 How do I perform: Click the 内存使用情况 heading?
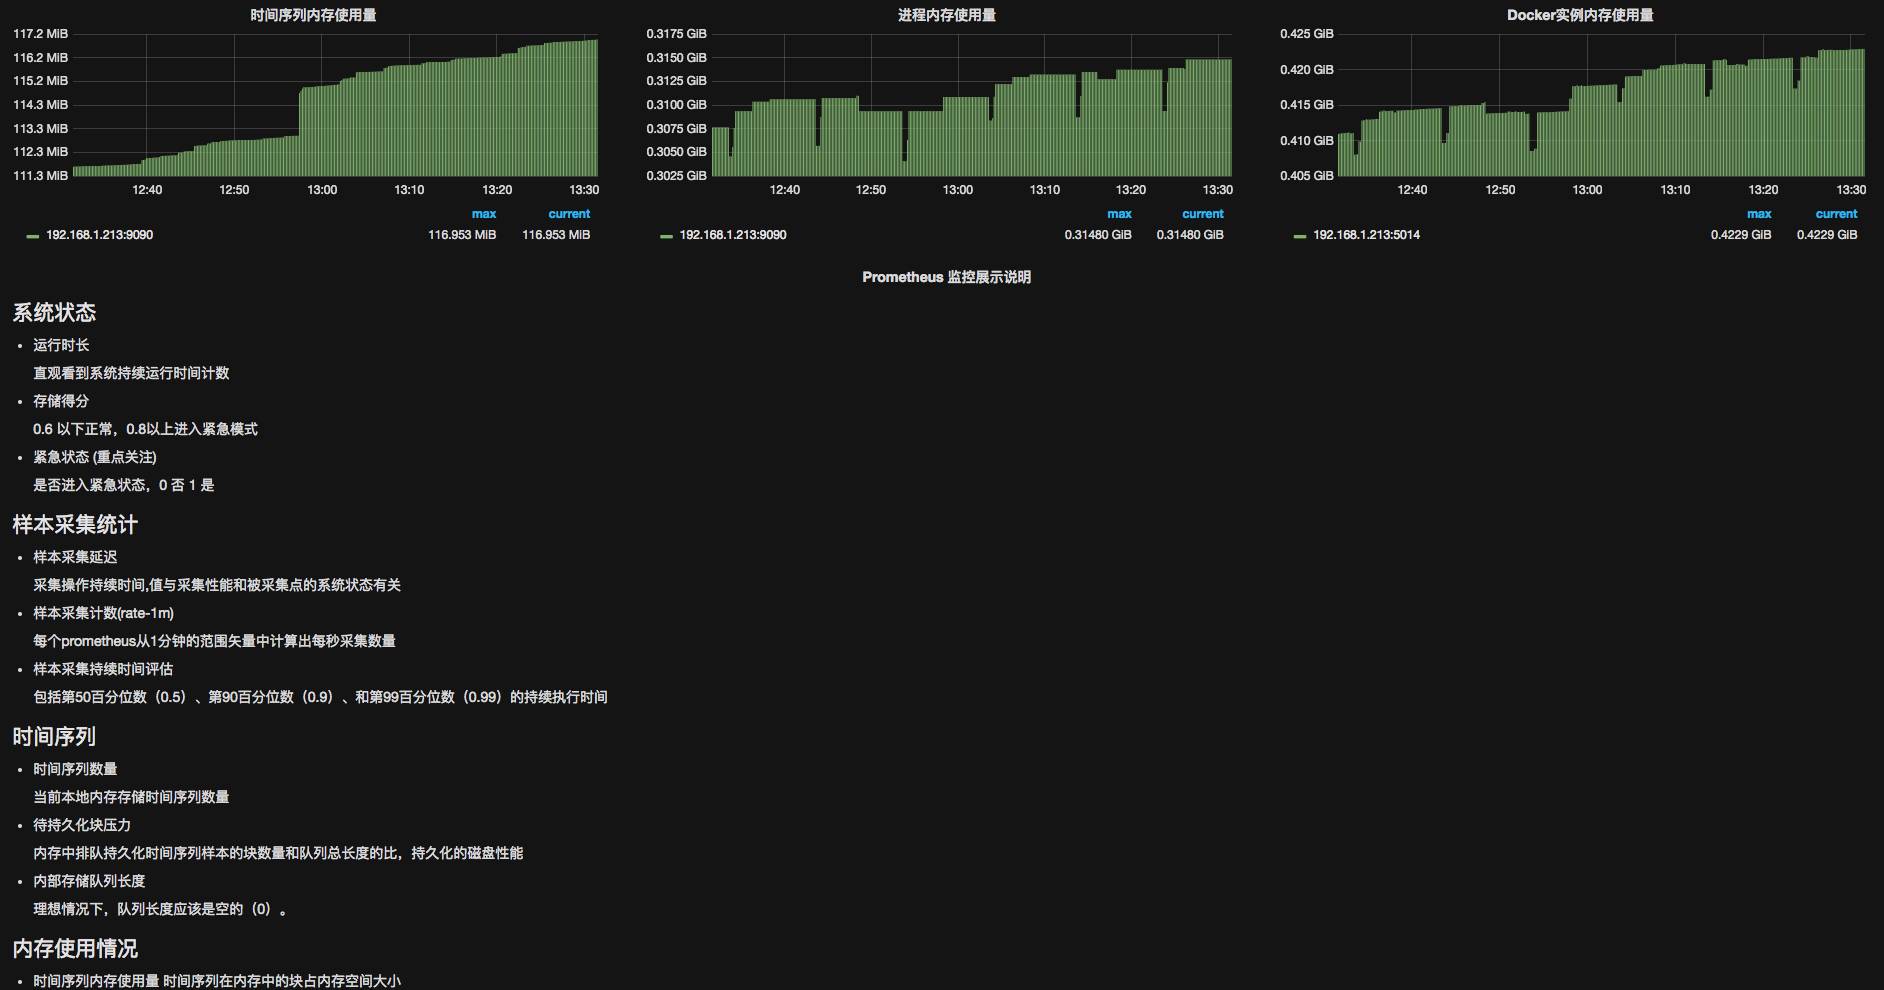coord(75,948)
